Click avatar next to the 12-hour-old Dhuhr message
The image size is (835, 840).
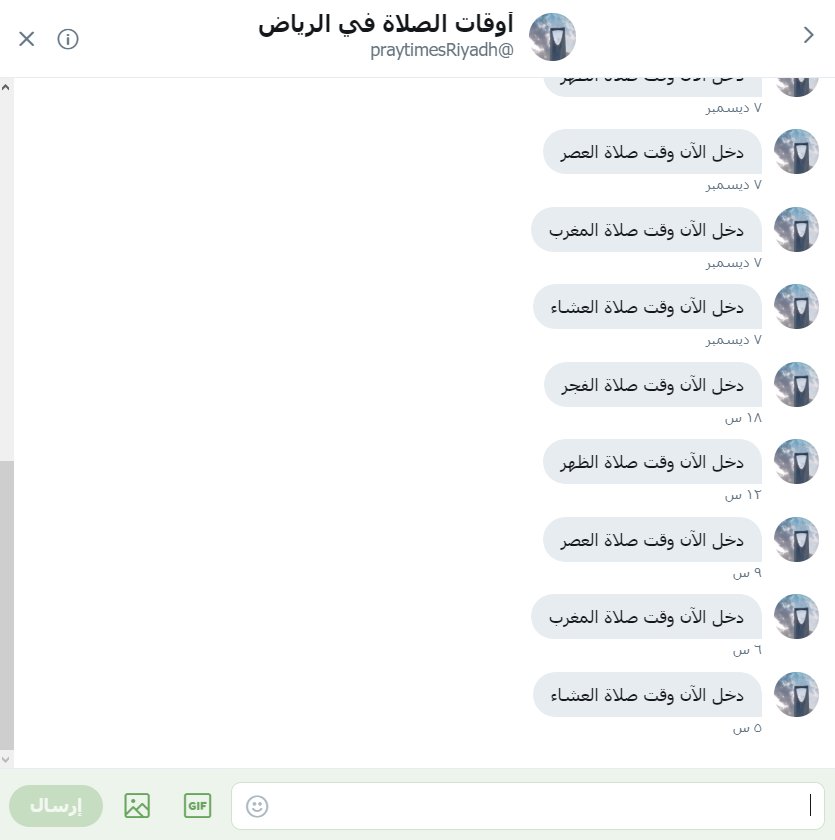[x=796, y=461]
